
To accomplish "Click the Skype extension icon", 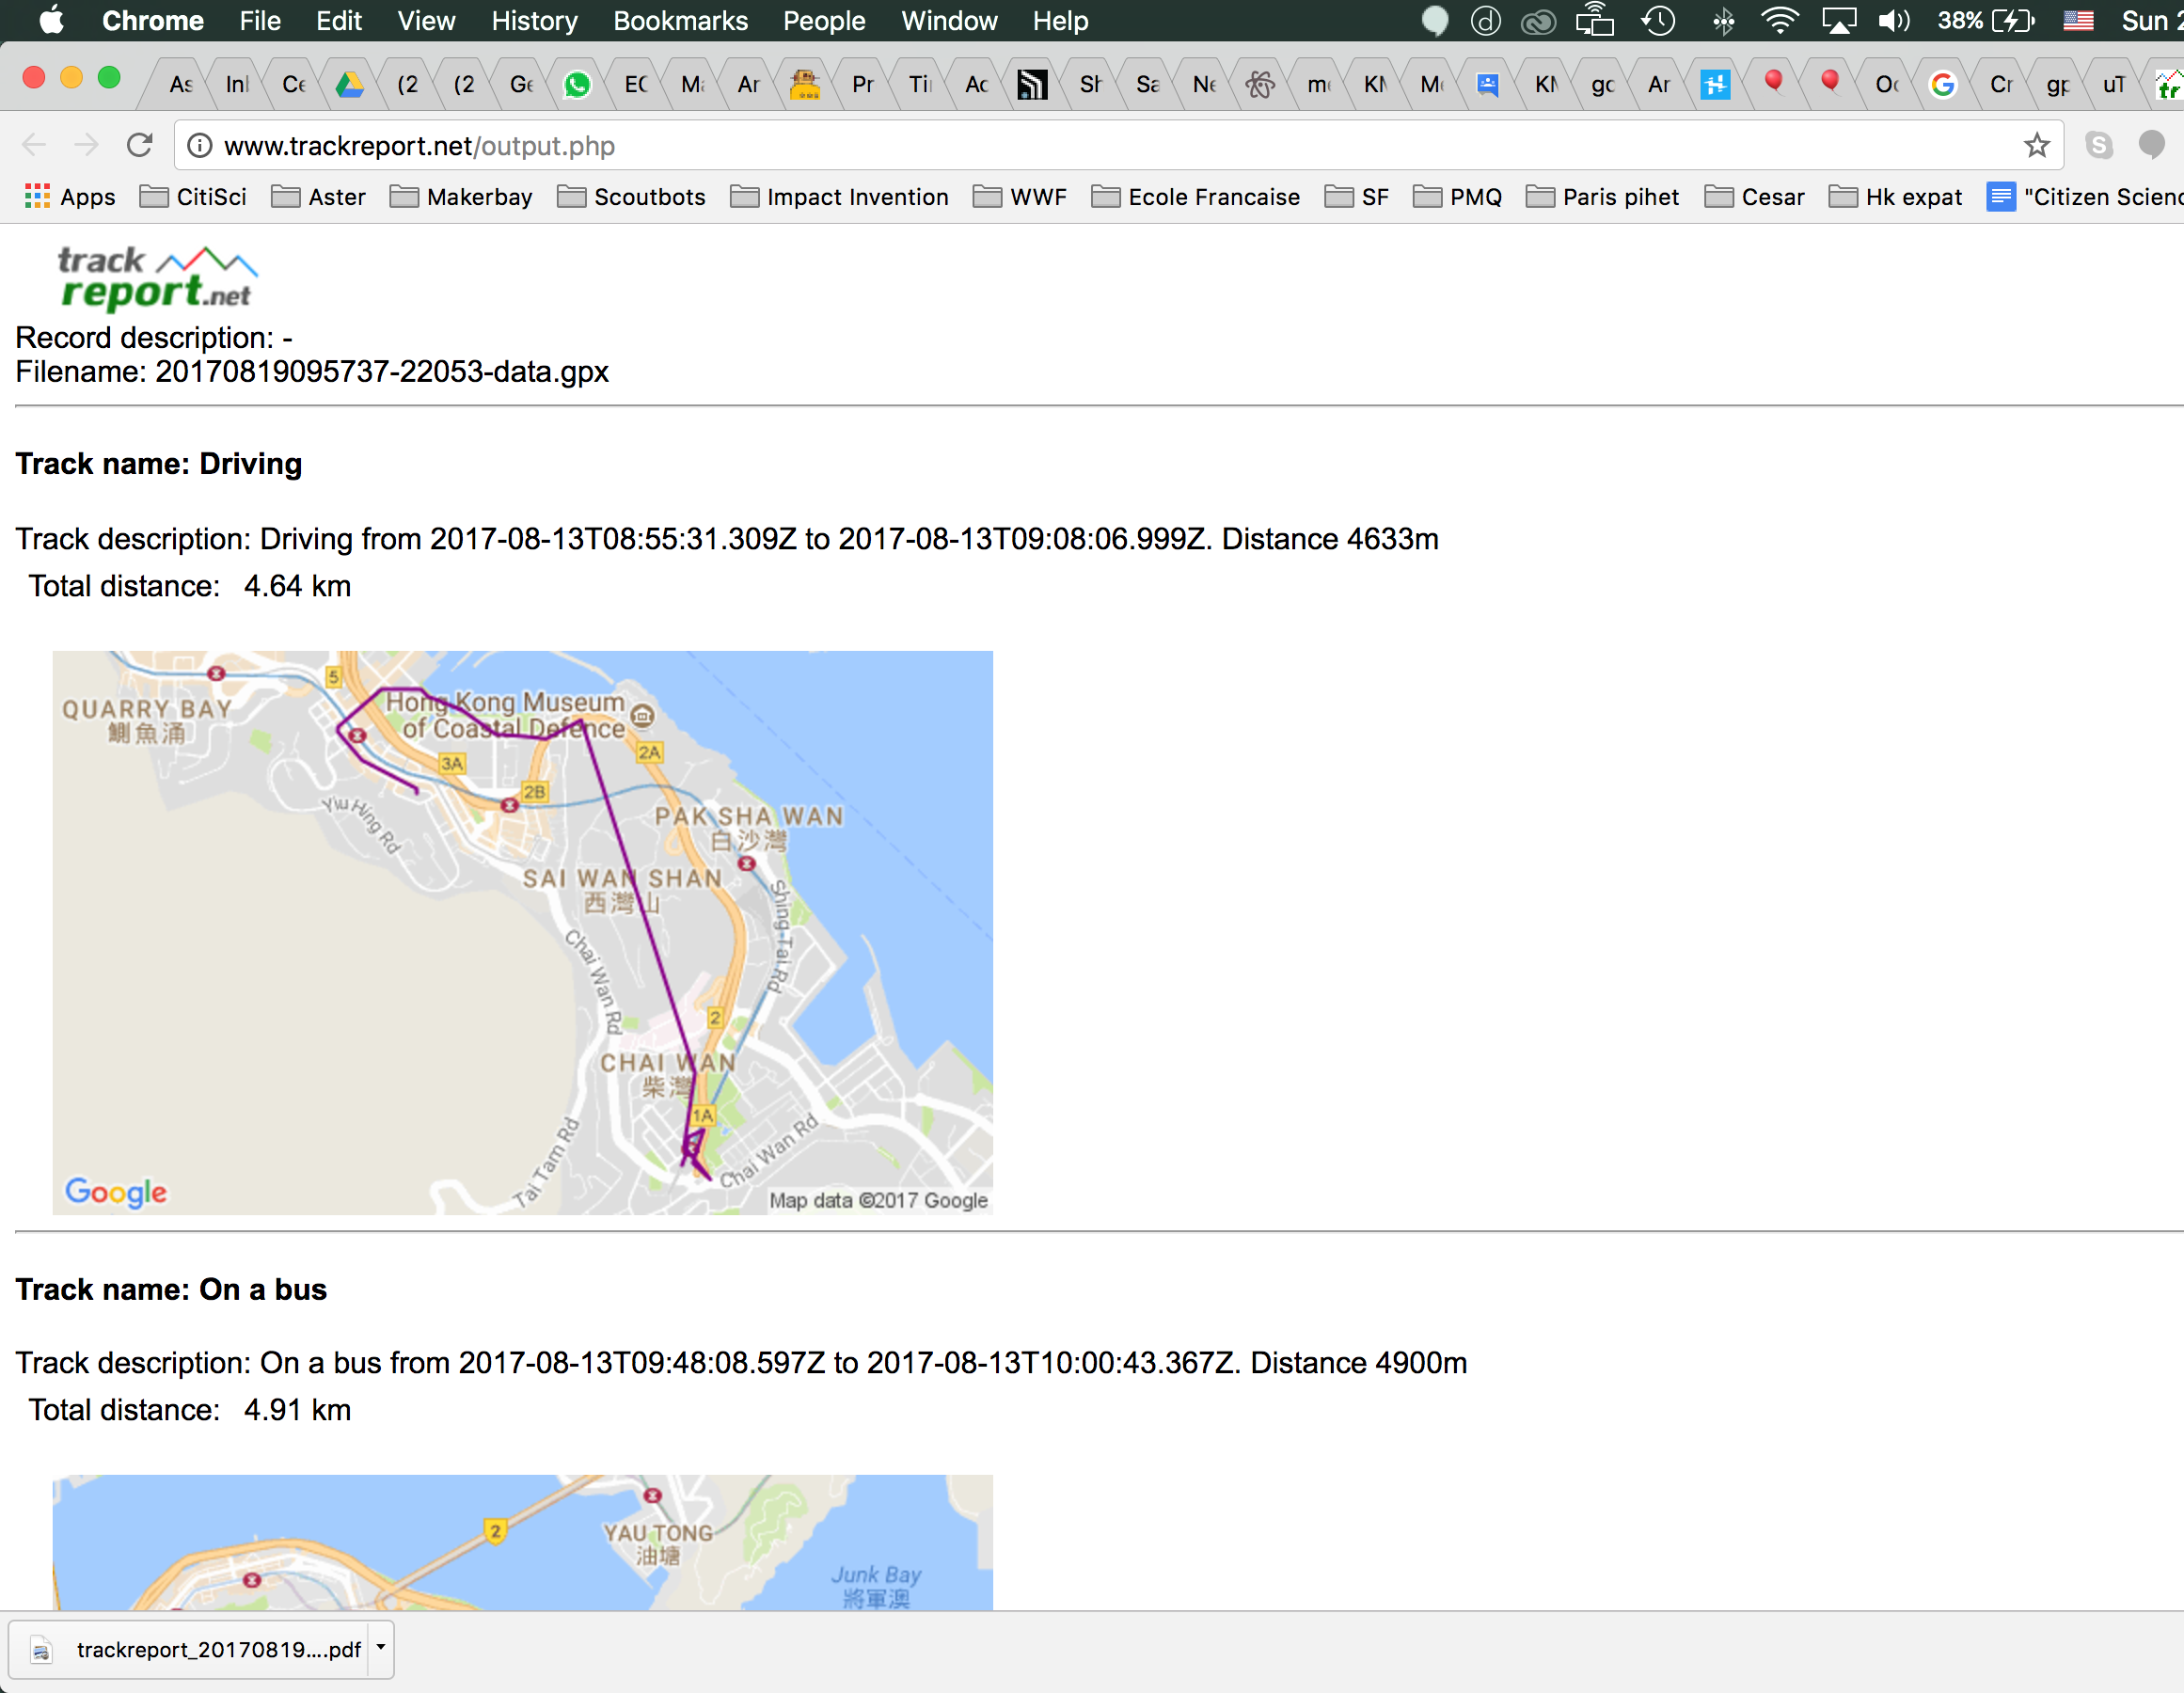I will coord(2099,146).
